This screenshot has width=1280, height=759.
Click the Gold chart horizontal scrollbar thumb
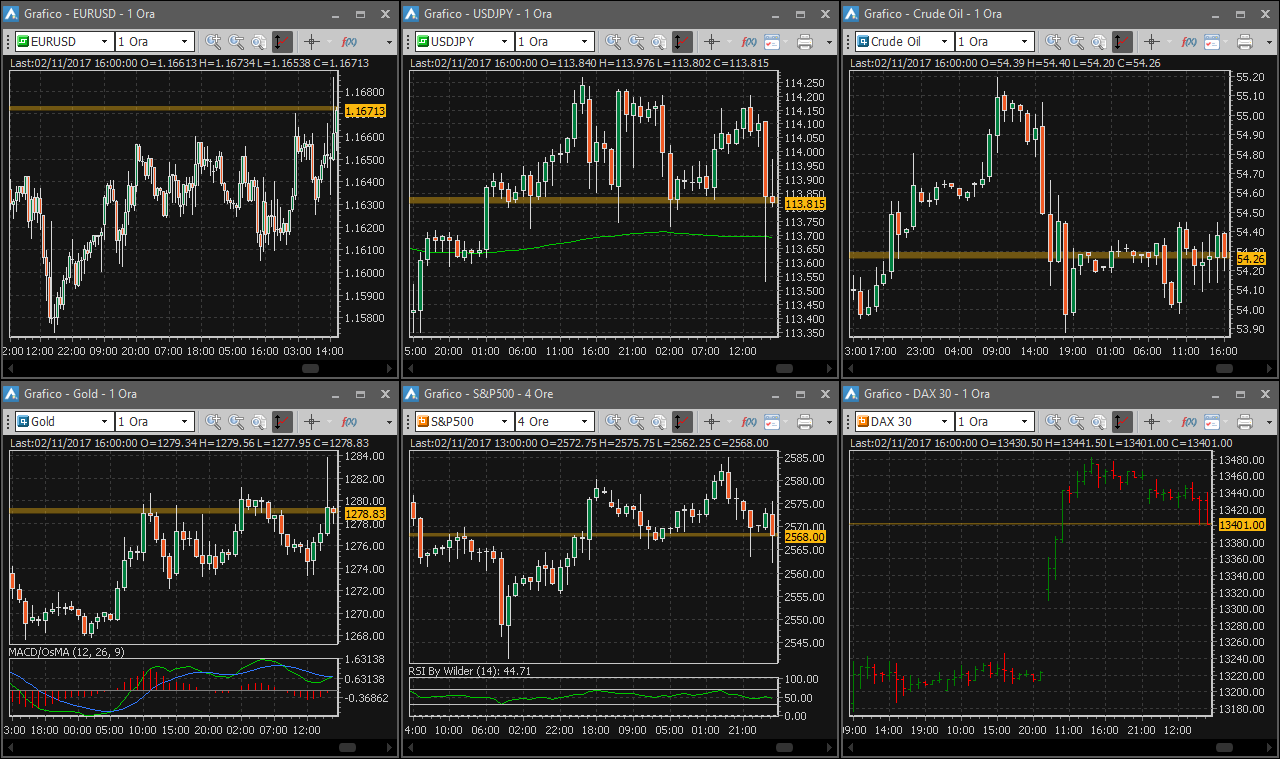(x=347, y=747)
